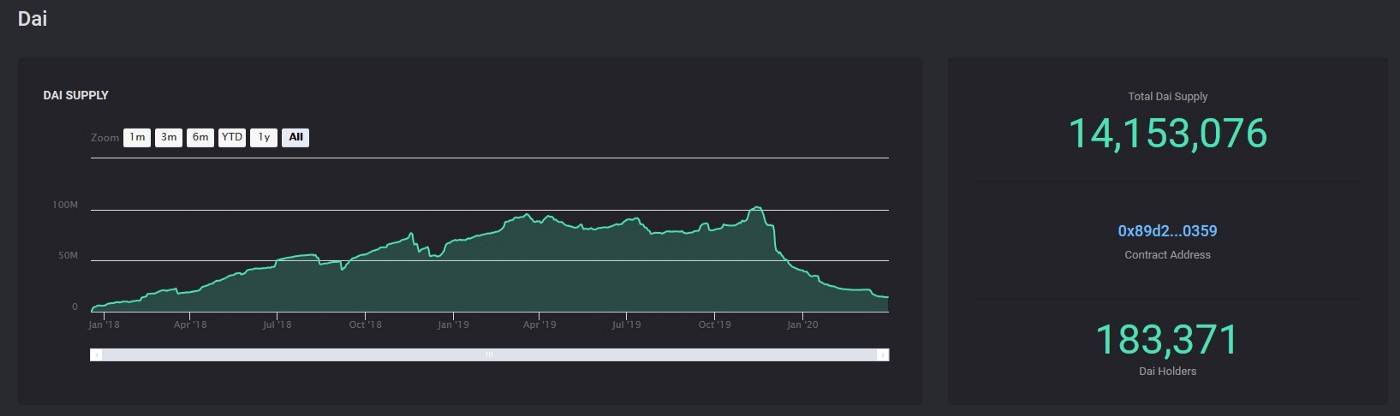Show All time range
Viewport: 1400px width, 416px height.
[296, 137]
